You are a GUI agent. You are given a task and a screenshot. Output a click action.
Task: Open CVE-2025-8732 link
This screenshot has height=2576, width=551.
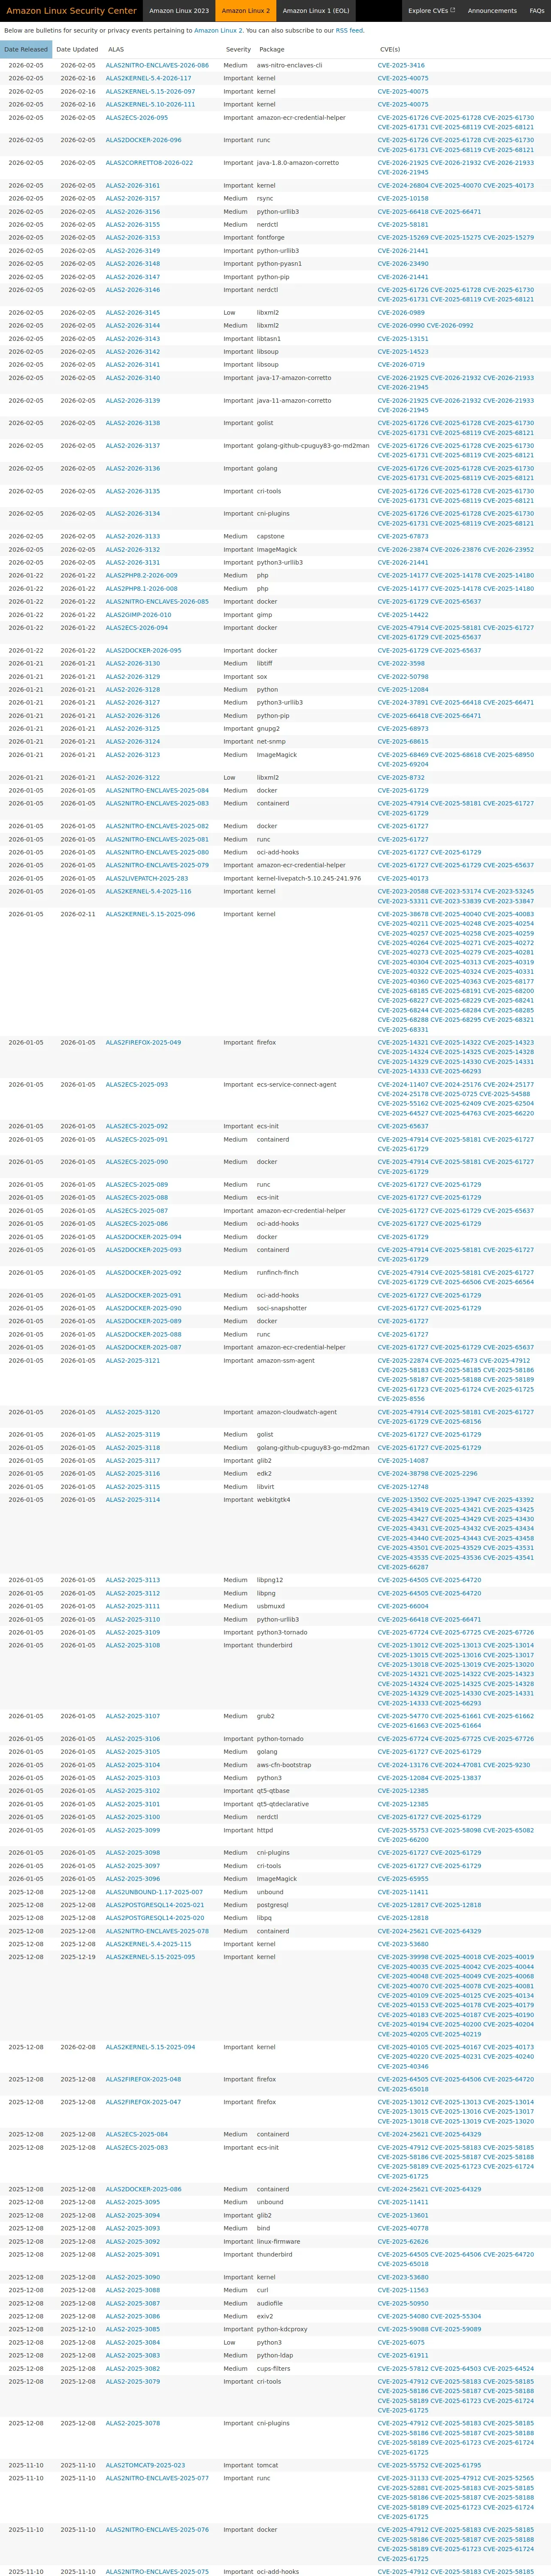(401, 778)
